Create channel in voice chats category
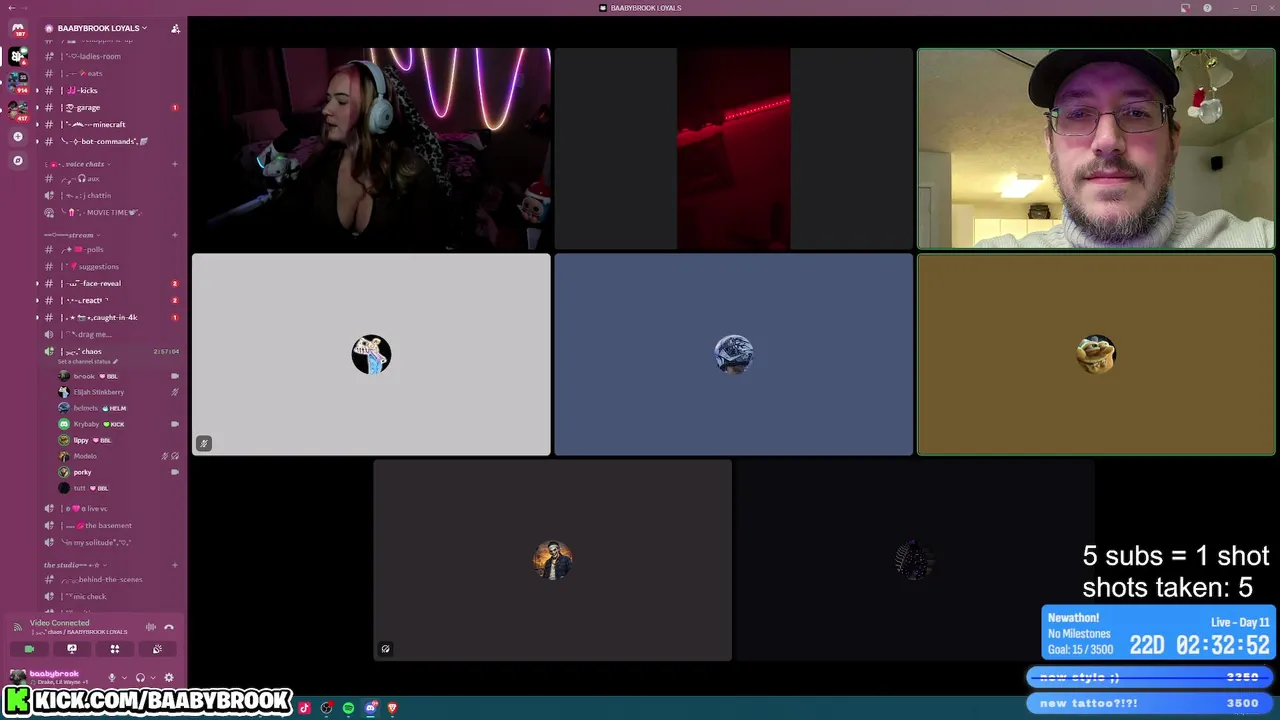This screenshot has height=720, width=1280. [x=175, y=164]
